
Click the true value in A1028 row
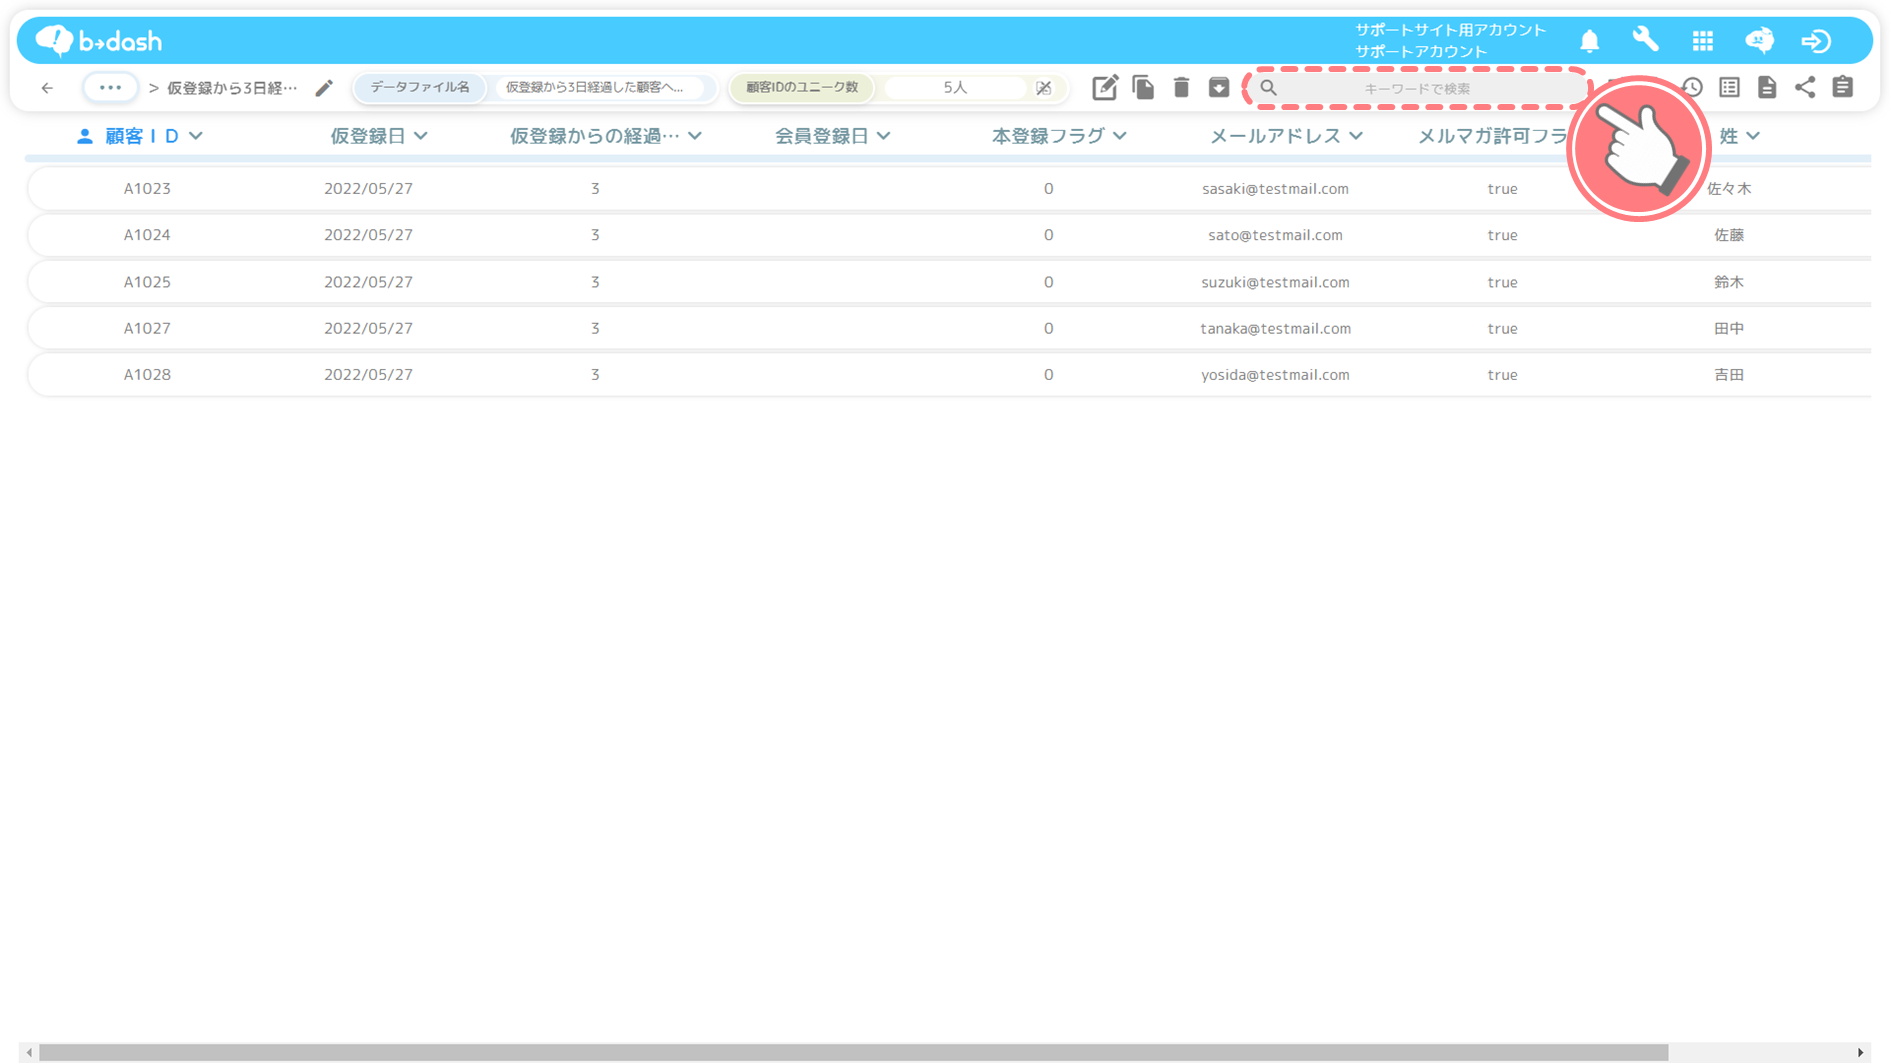pyautogui.click(x=1502, y=375)
